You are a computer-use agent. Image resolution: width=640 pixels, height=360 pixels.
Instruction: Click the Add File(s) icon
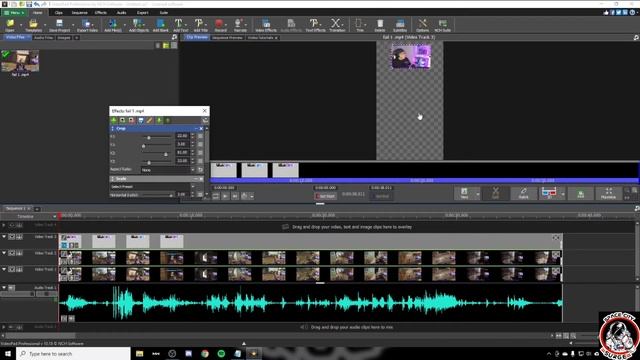[113, 25]
